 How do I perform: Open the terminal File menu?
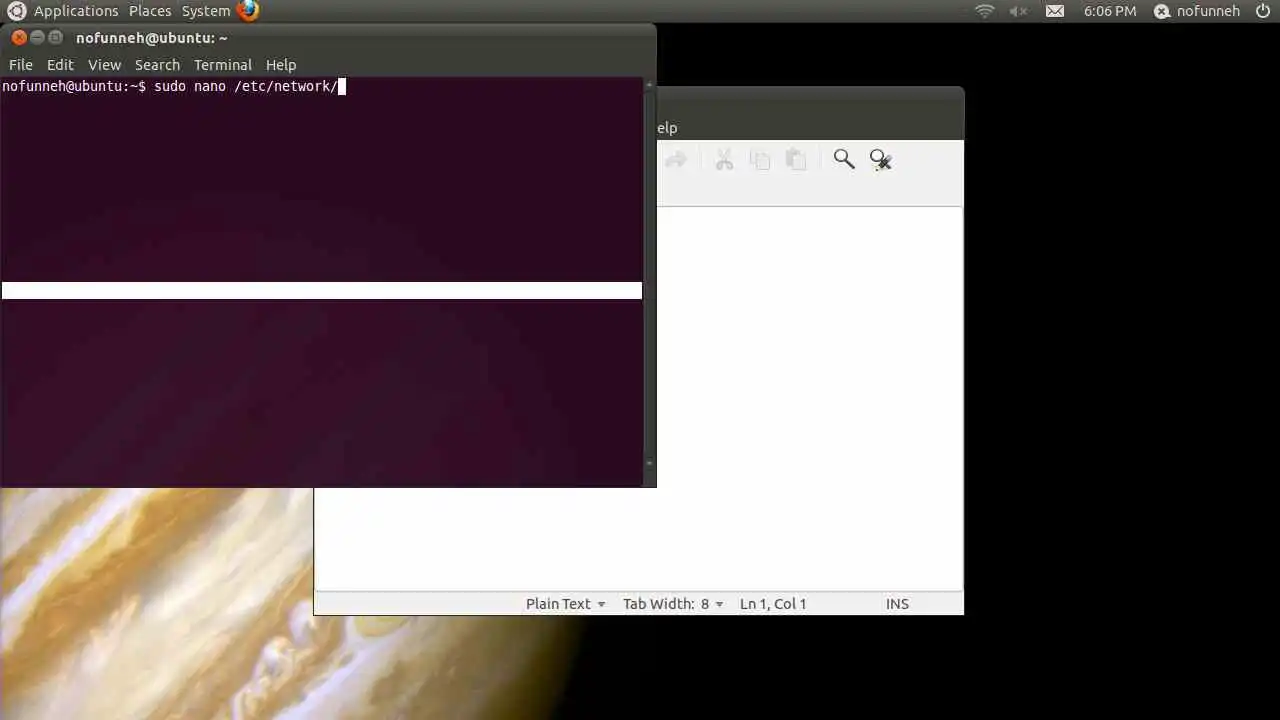21,65
